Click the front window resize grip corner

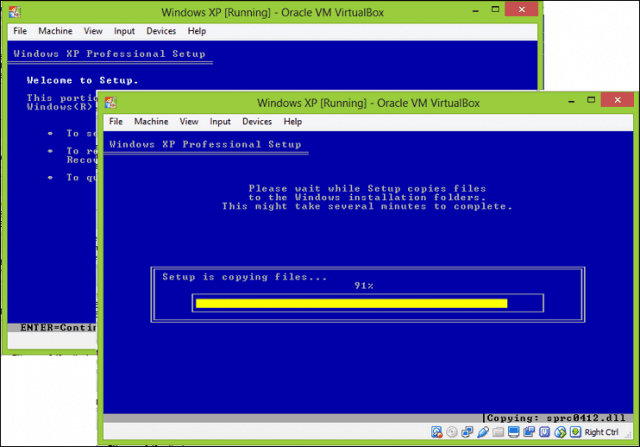click(629, 436)
